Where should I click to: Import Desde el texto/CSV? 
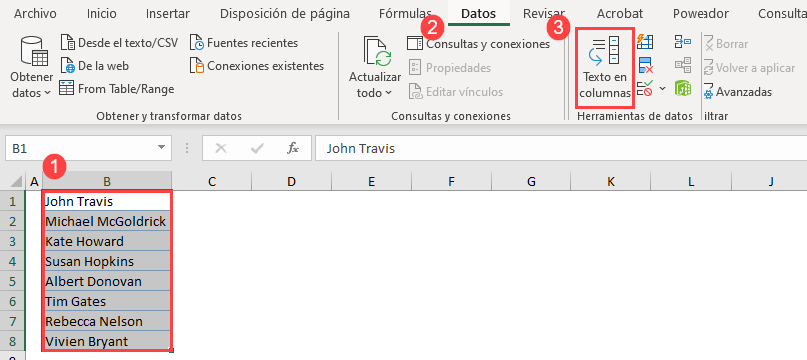pos(119,43)
